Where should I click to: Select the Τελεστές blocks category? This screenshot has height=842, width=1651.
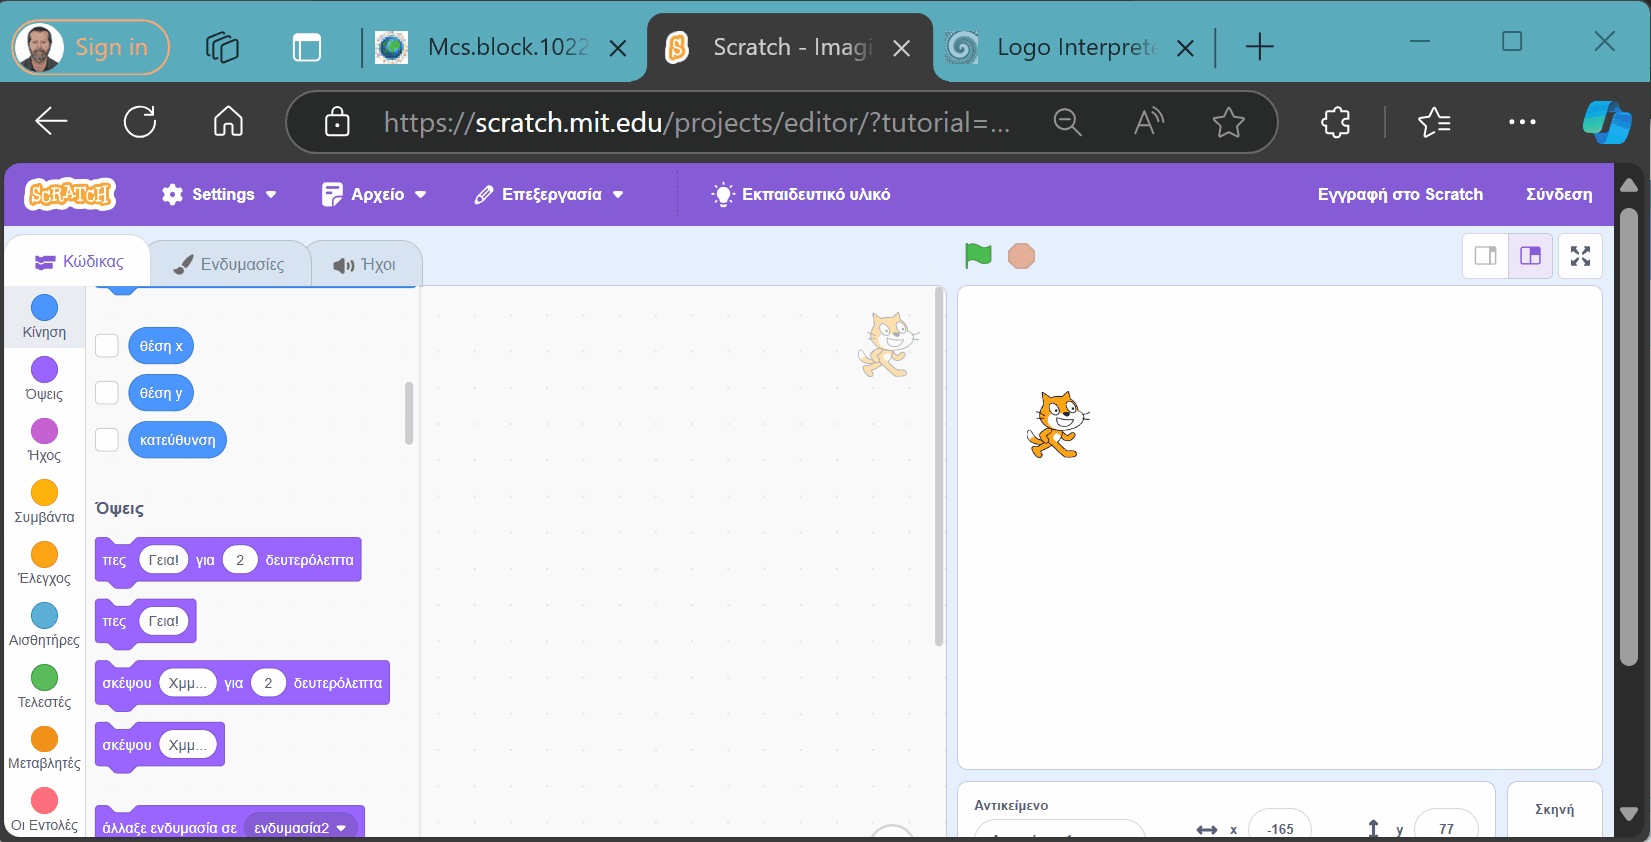[45, 687]
